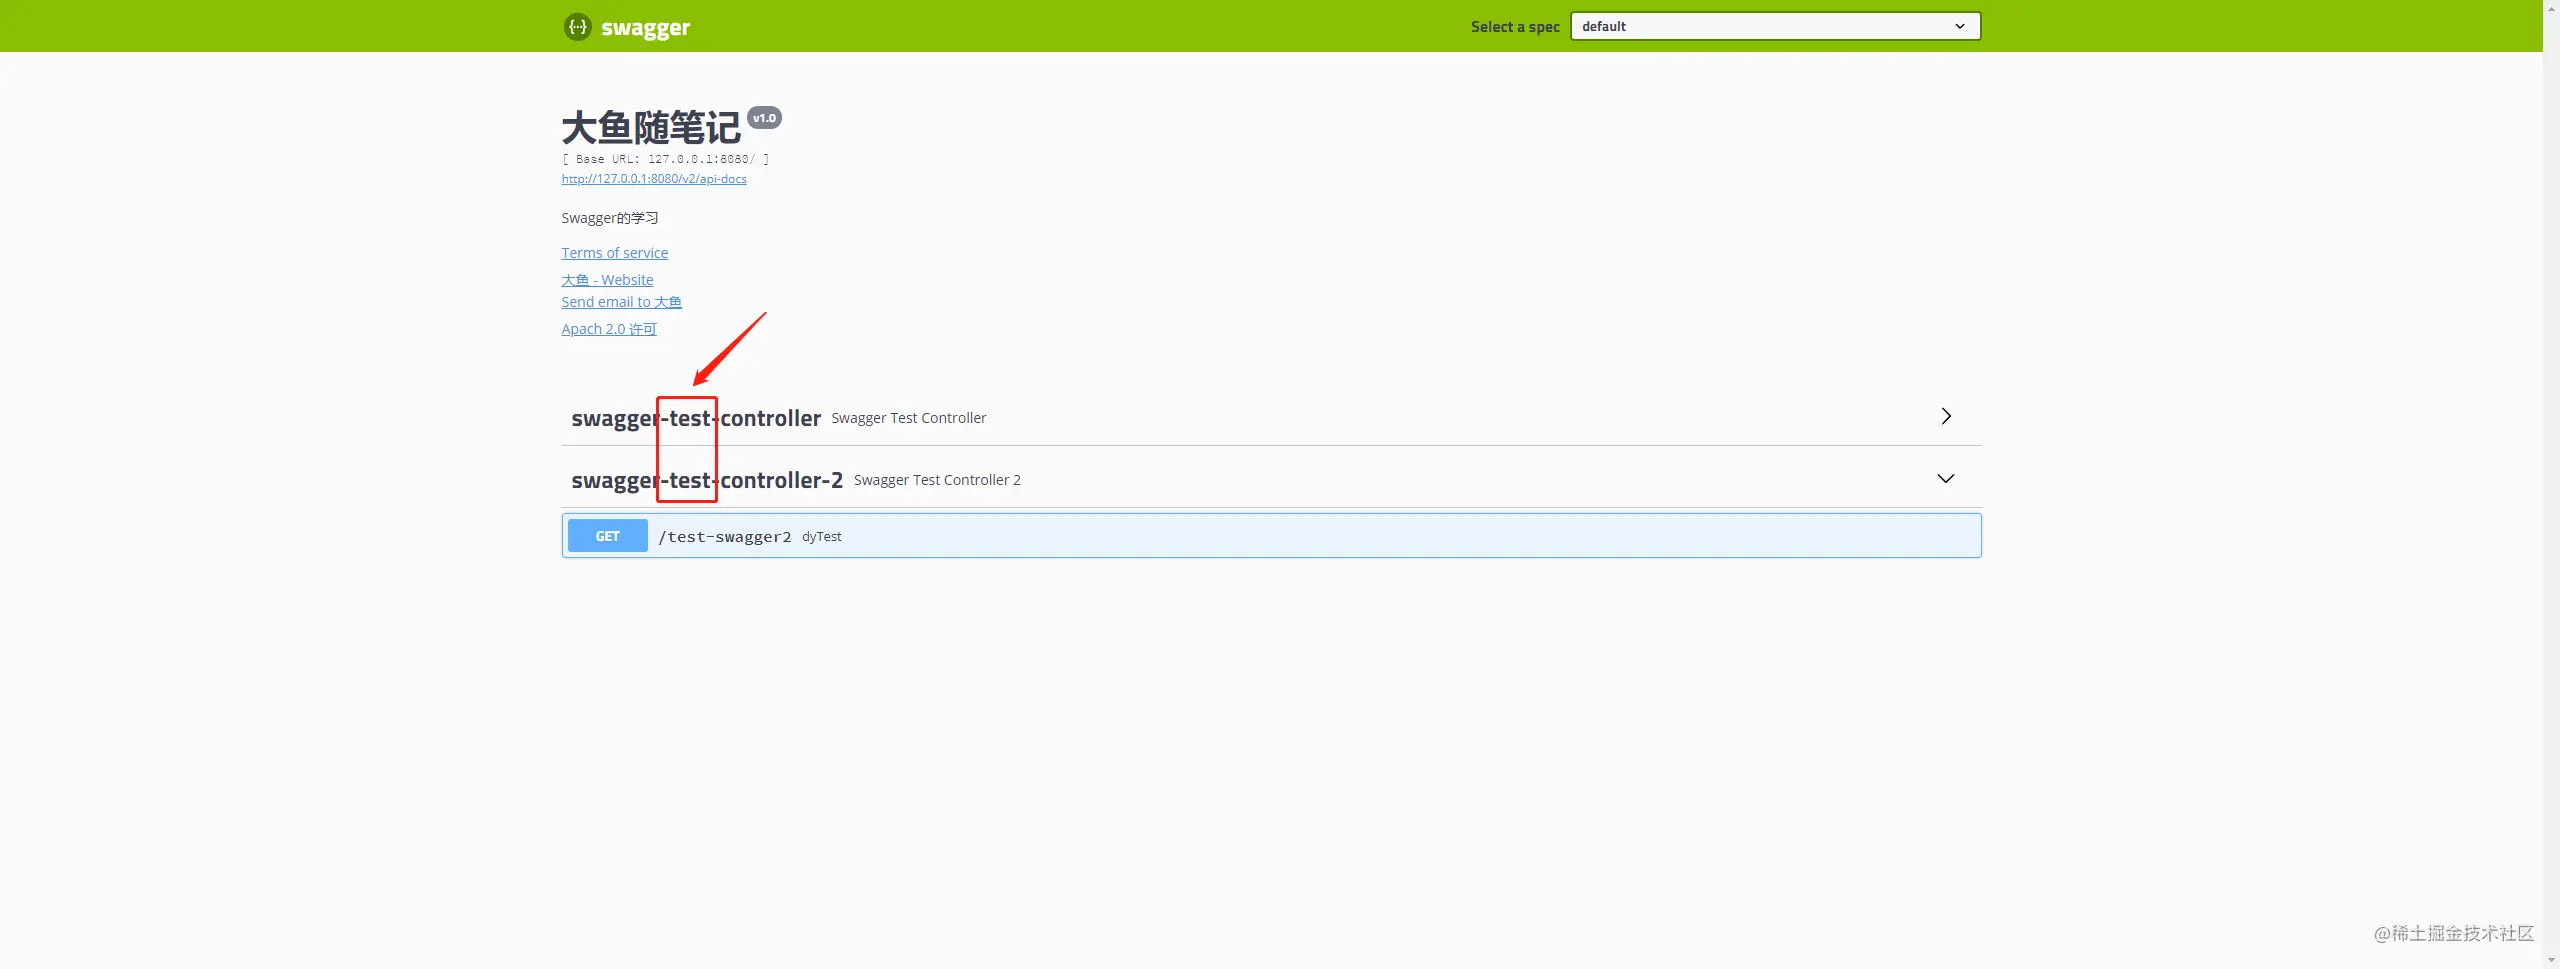Visit the 大鱼 - Website link
This screenshot has width=2560, height=969.
(607, 280)
